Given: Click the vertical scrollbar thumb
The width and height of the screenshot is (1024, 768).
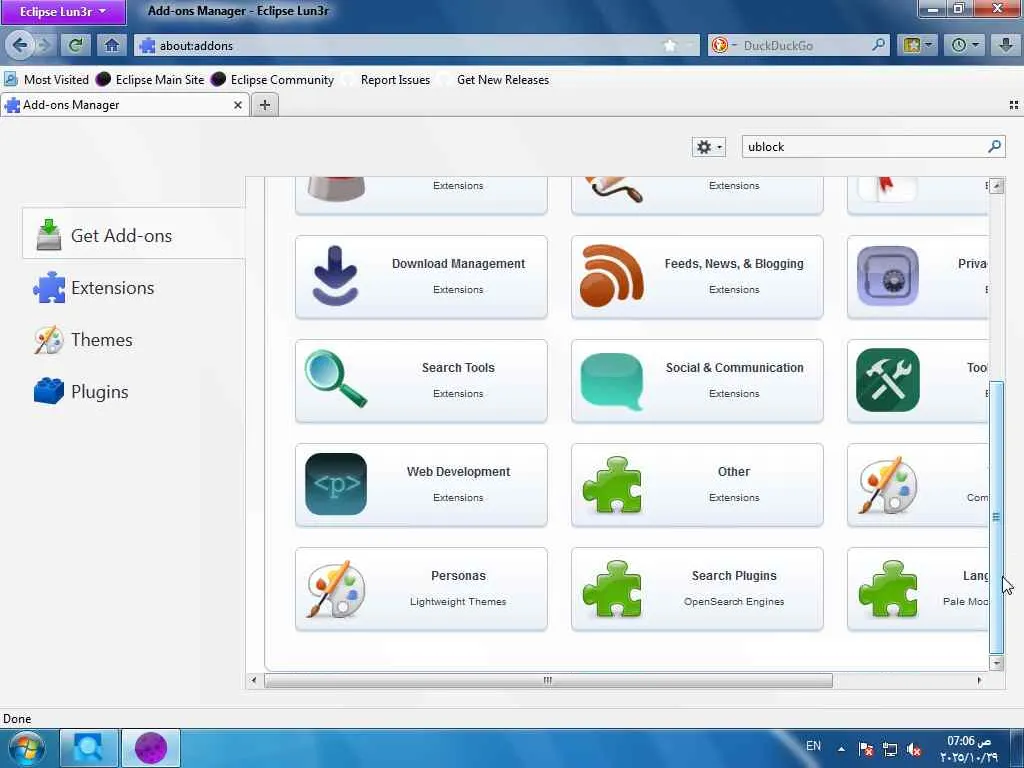Looking at the screenshot, I should click(997, 517).
